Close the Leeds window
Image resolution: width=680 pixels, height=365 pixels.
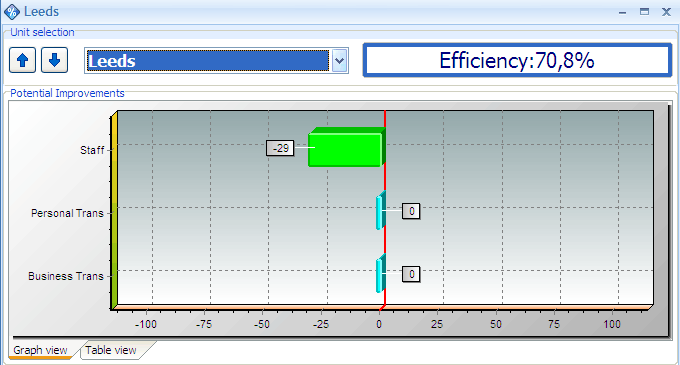(667, 12)
